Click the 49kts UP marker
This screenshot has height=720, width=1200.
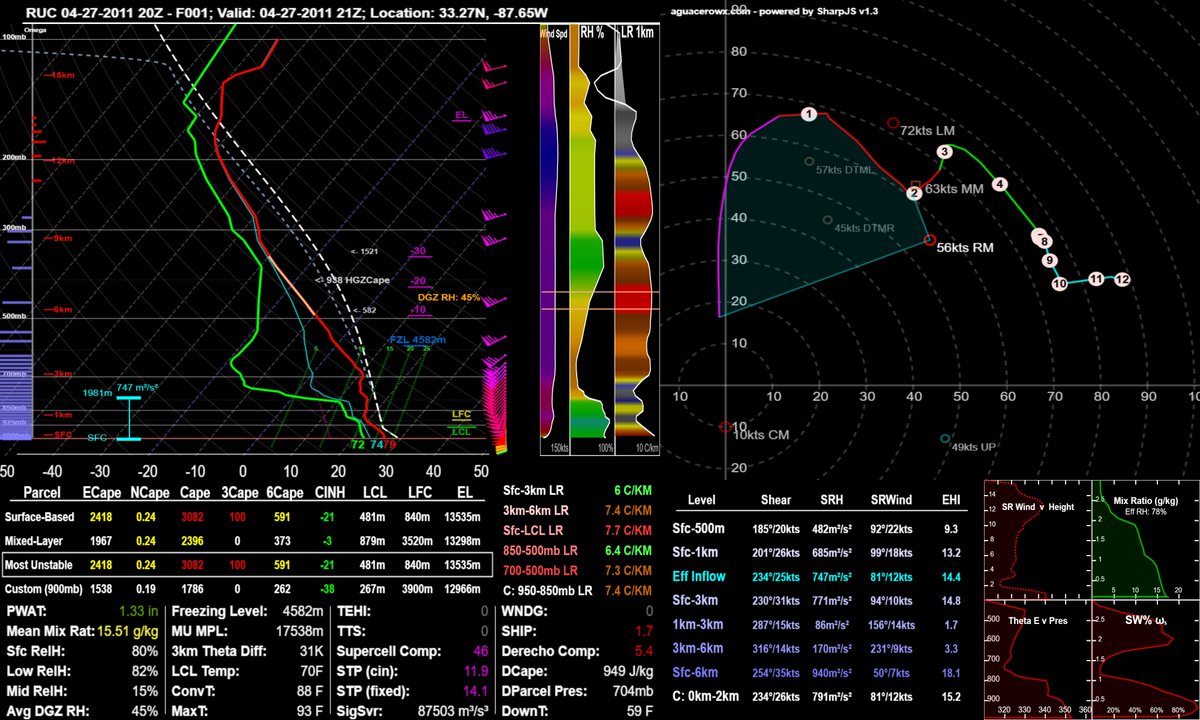click(x=945, y=439)
